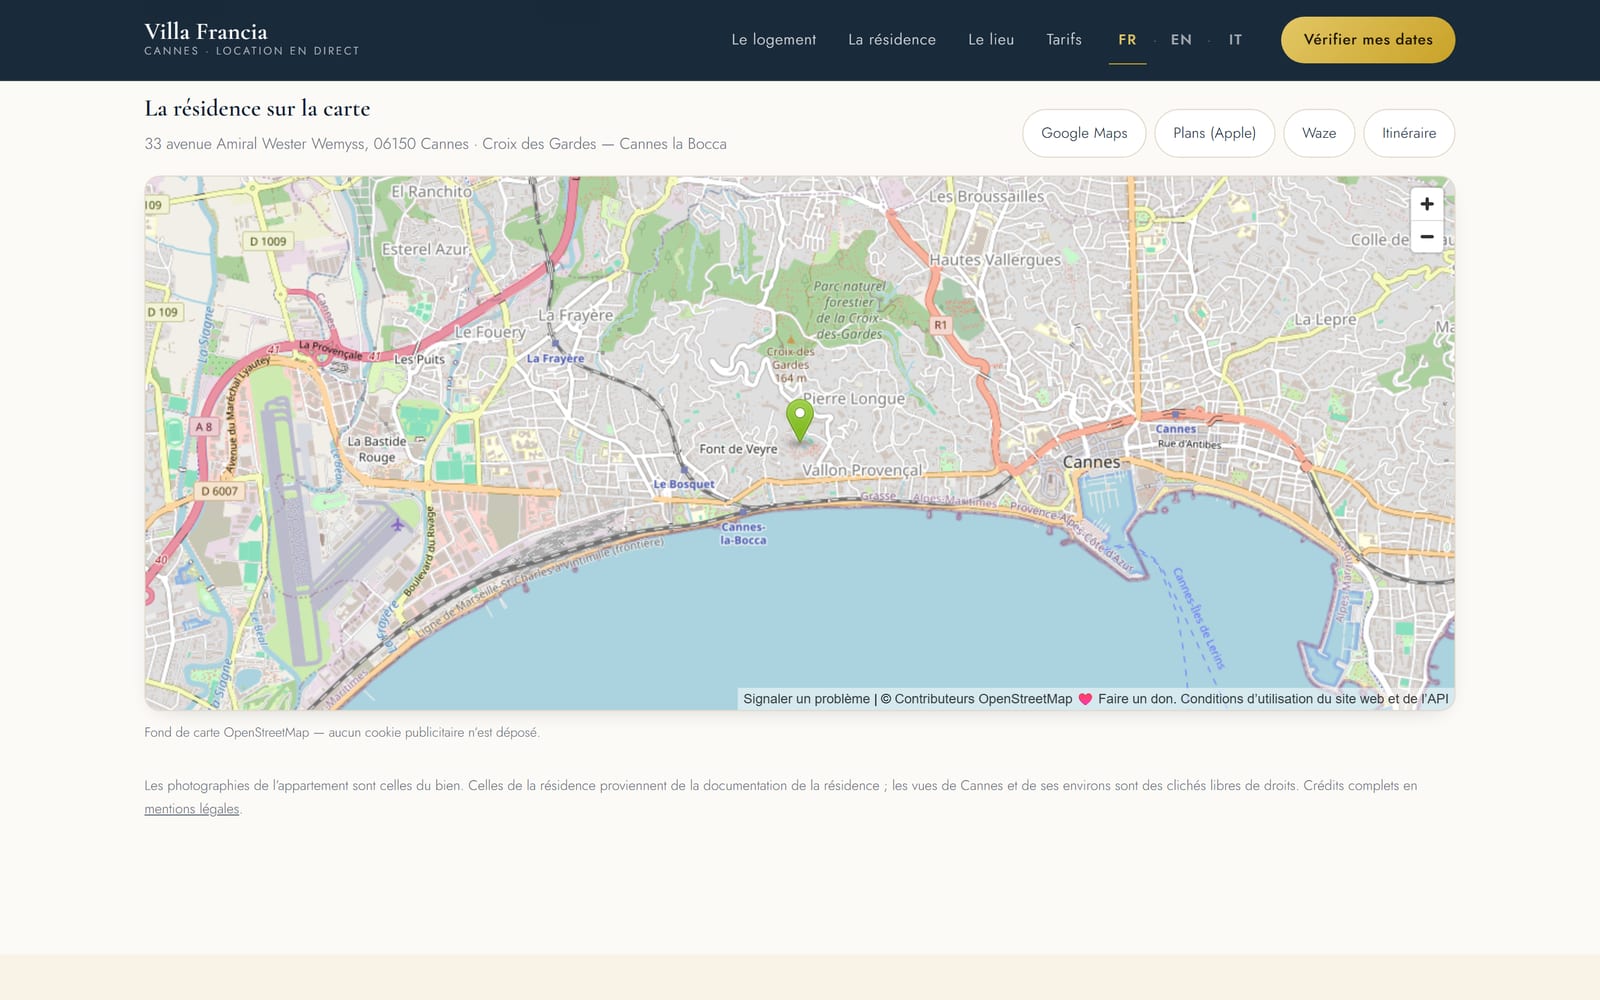The image size is (1600, 1000).
Task: Go to La résidence section
Action: tap(892, 40)
